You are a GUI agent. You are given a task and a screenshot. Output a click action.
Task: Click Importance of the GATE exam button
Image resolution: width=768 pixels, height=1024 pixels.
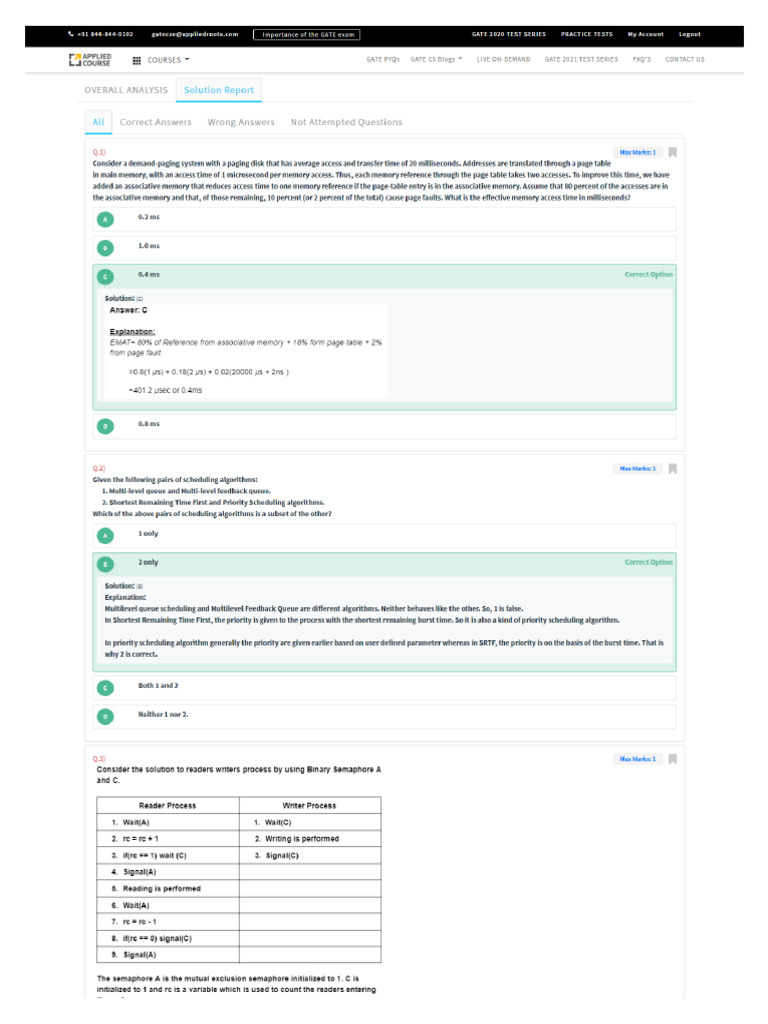(x=307, y=35)
